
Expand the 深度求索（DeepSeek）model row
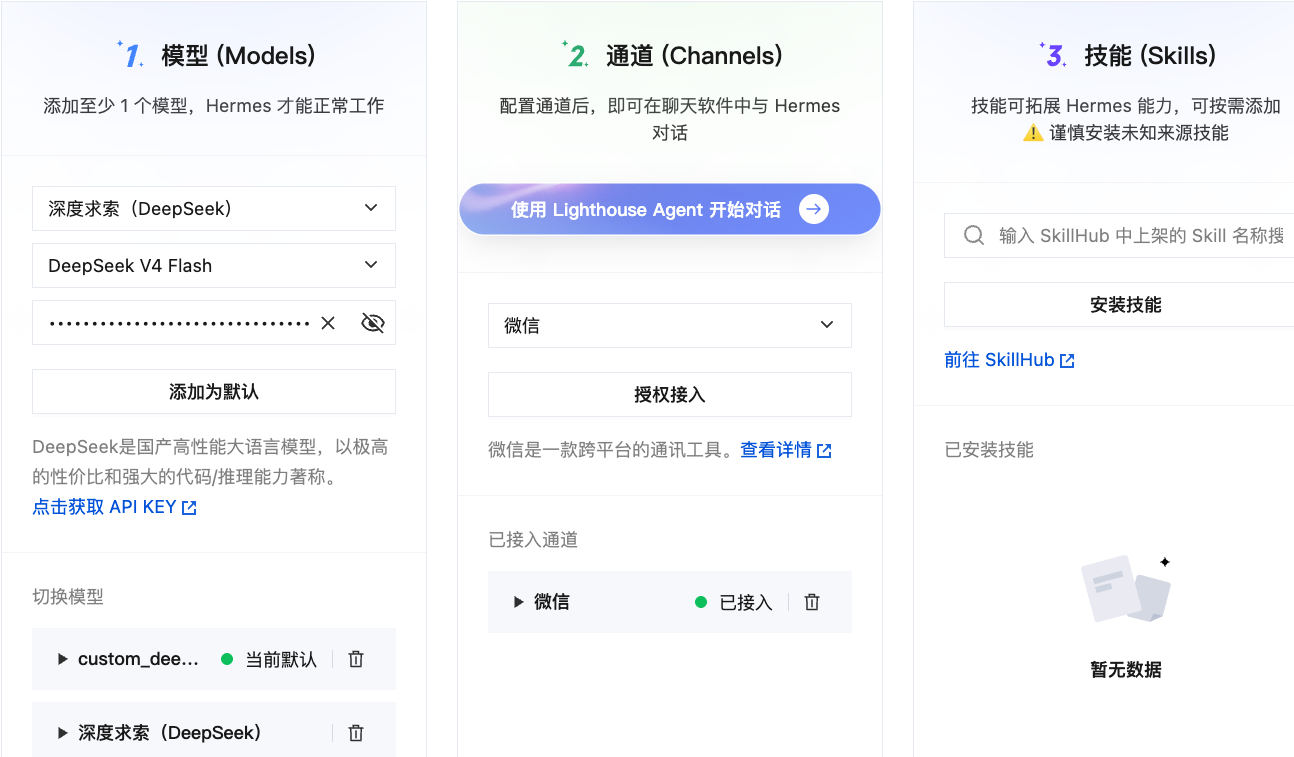(63, 733)
